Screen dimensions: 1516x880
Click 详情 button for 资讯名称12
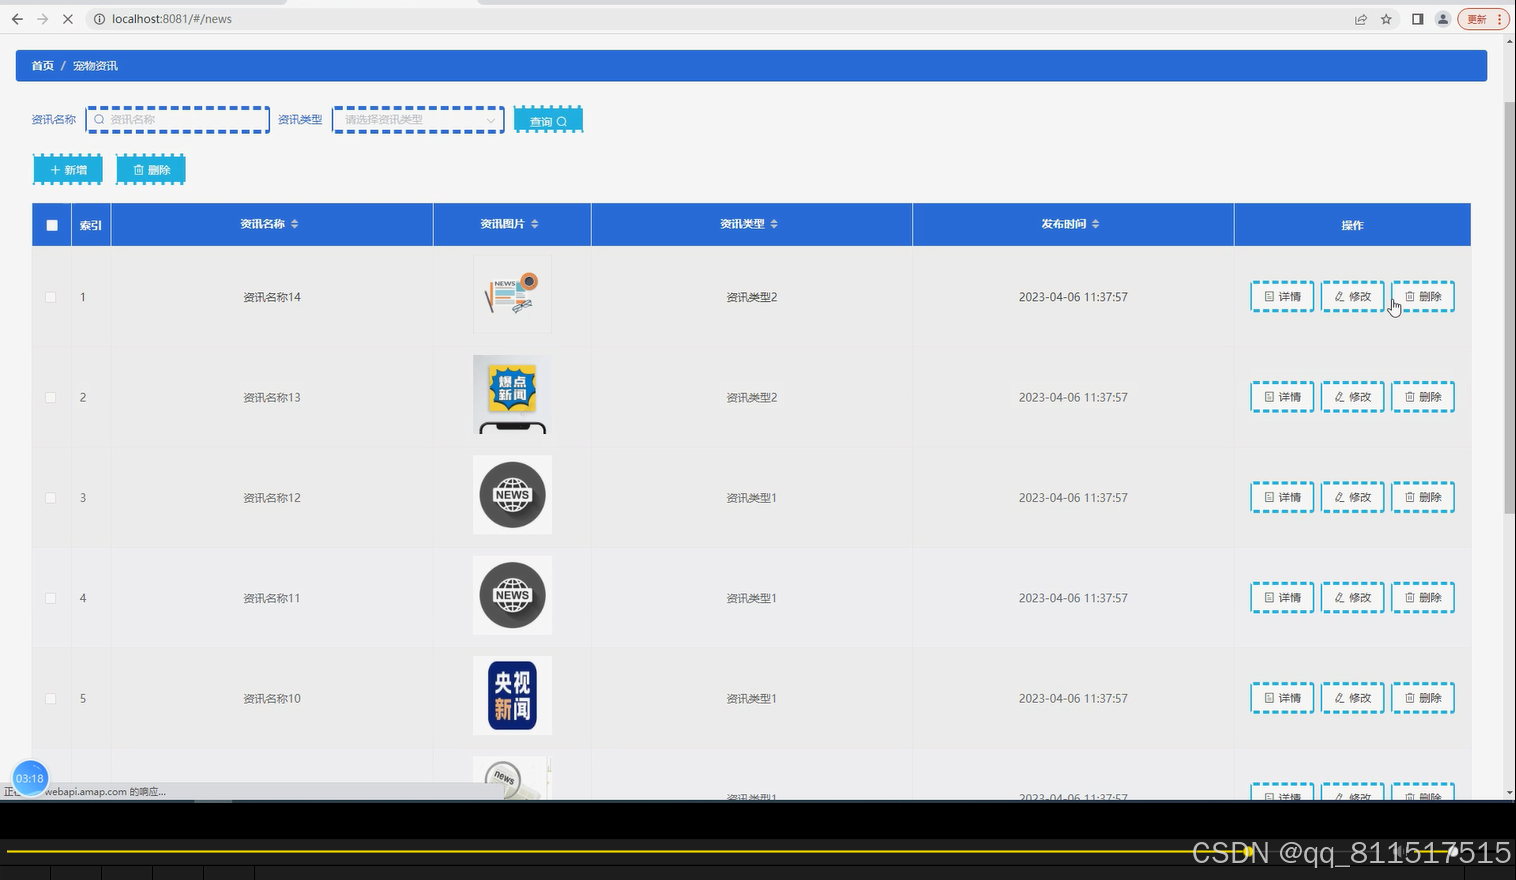pos(1282,497)
